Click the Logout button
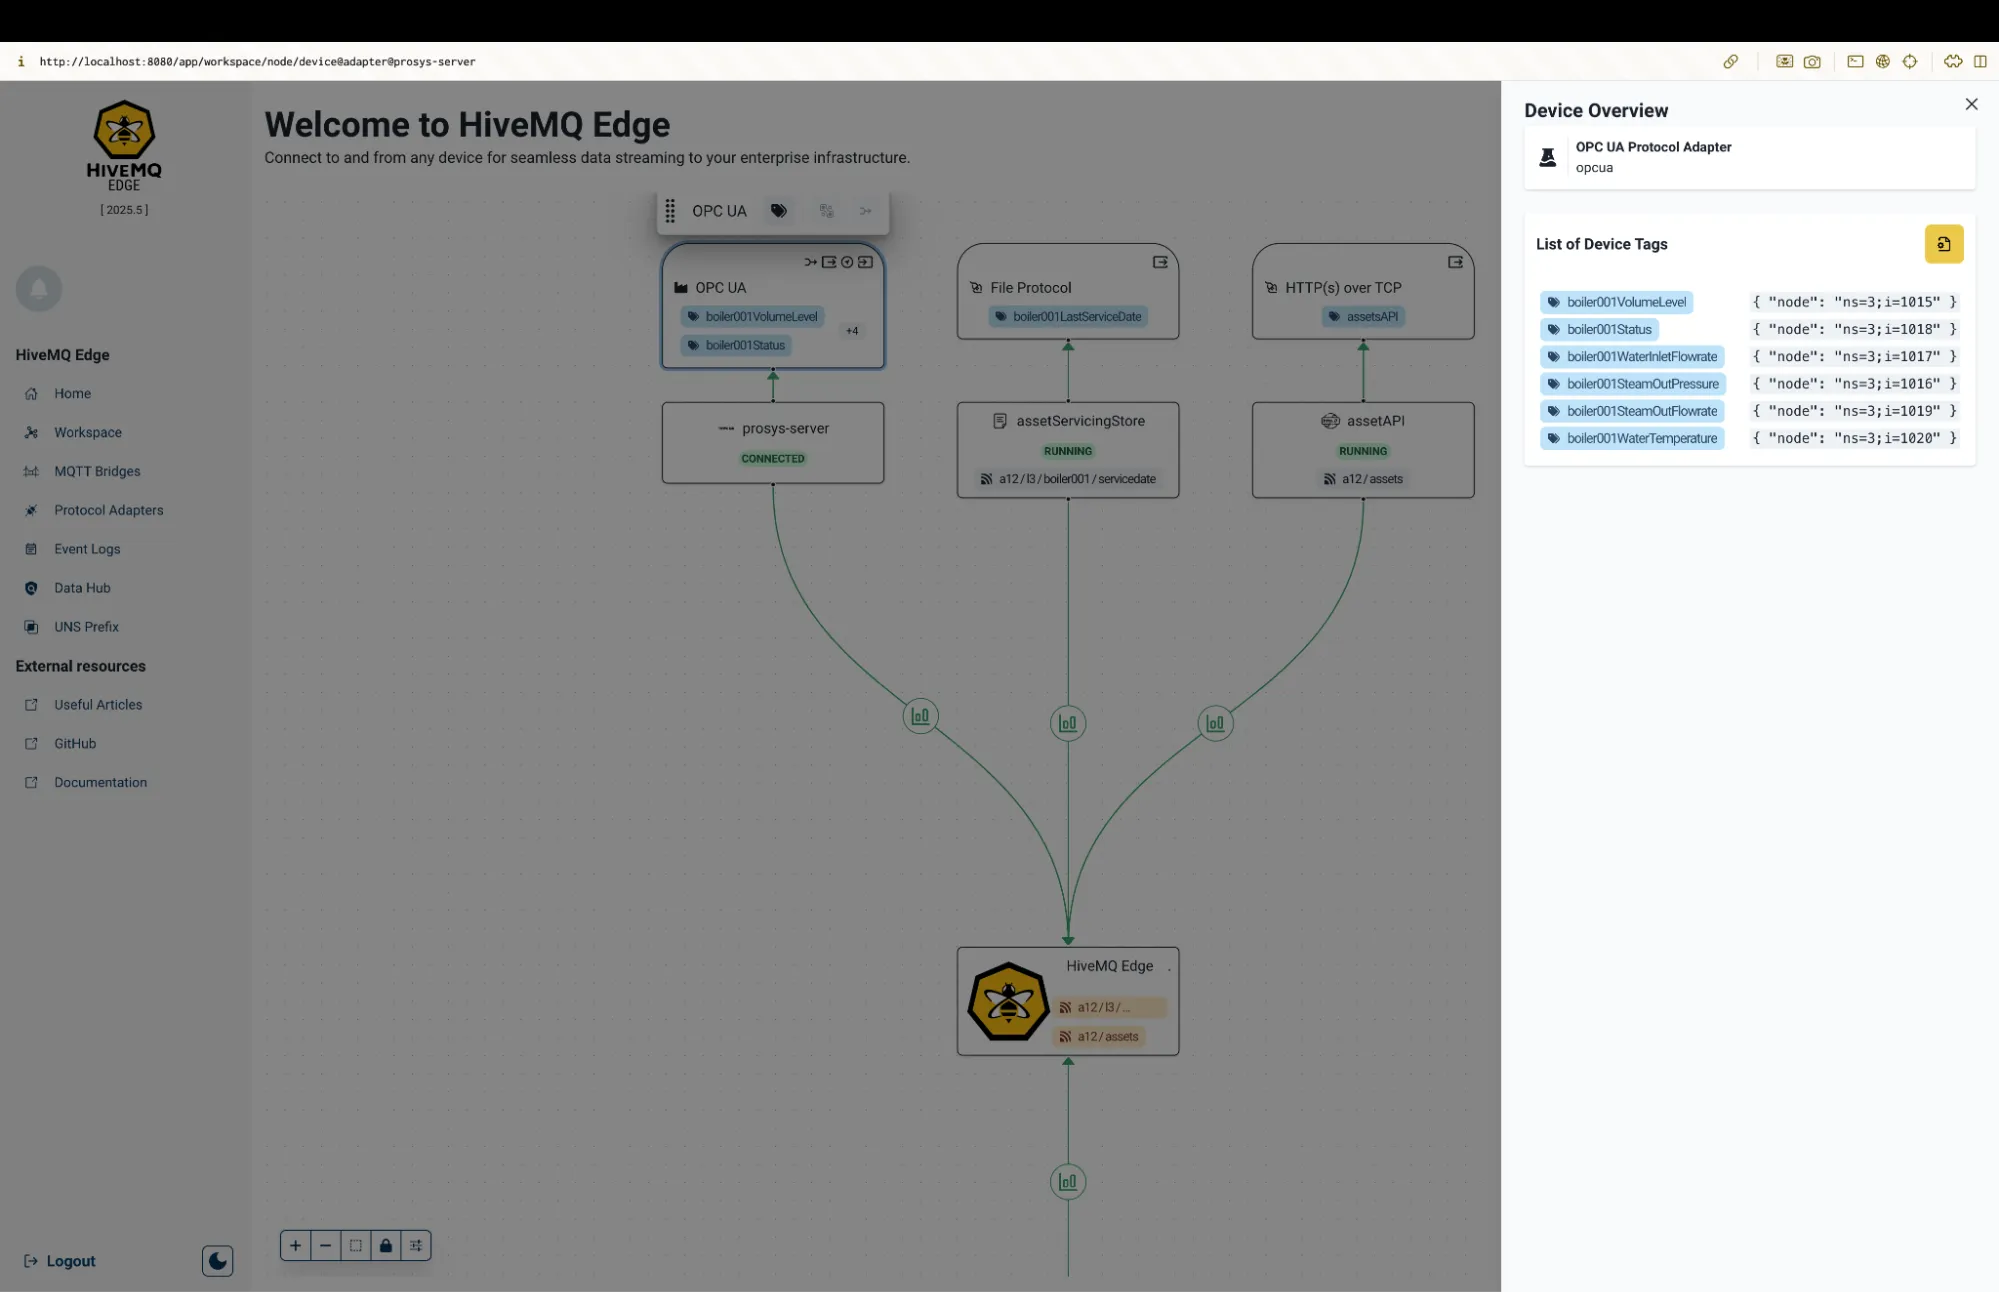 [x=60, y=1262]
